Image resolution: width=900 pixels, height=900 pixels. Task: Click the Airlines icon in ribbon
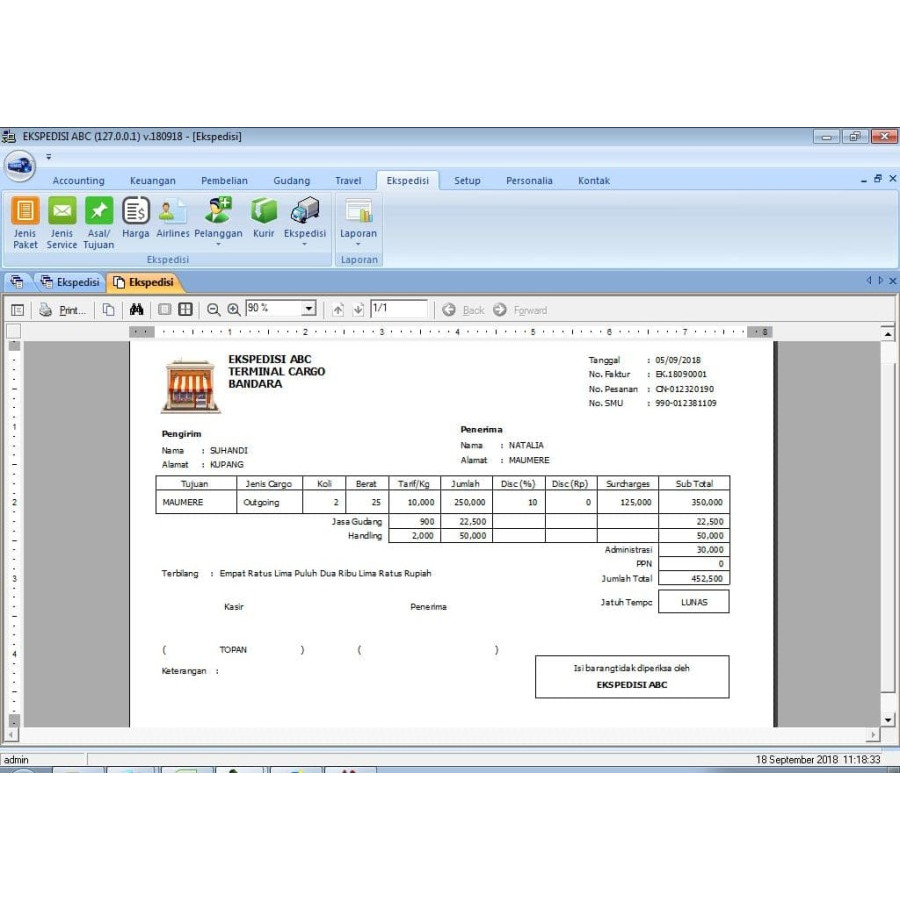(172, 211)
